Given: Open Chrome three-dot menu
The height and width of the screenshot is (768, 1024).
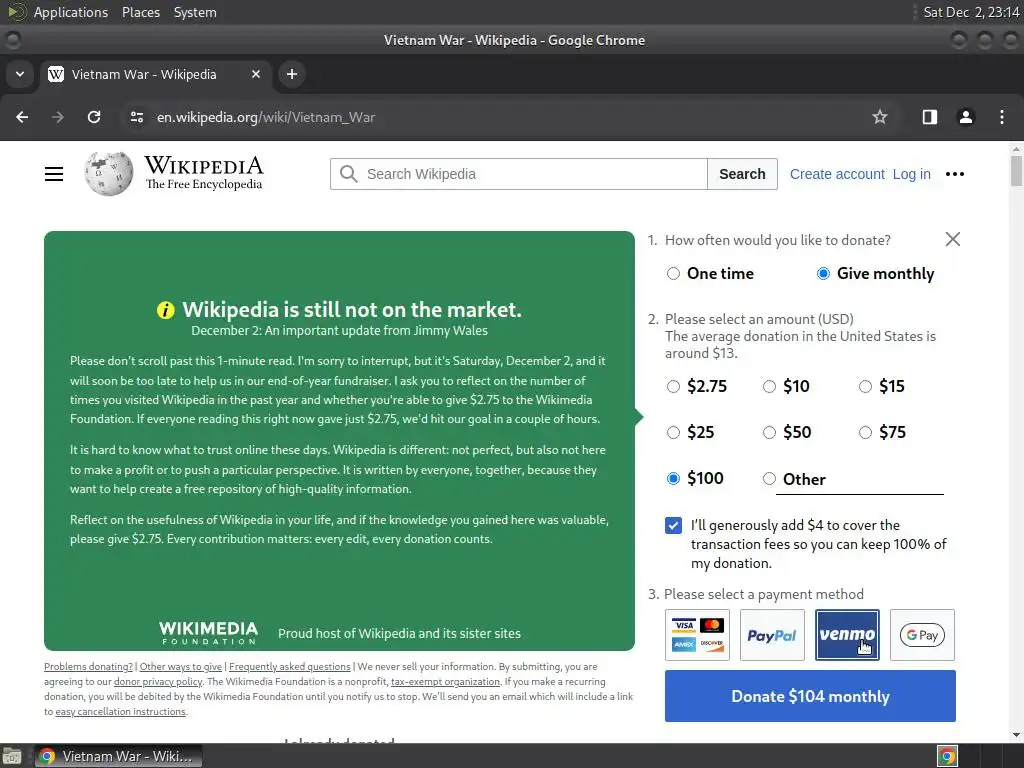Looking at the screenshot, I should coord(1002,117).
